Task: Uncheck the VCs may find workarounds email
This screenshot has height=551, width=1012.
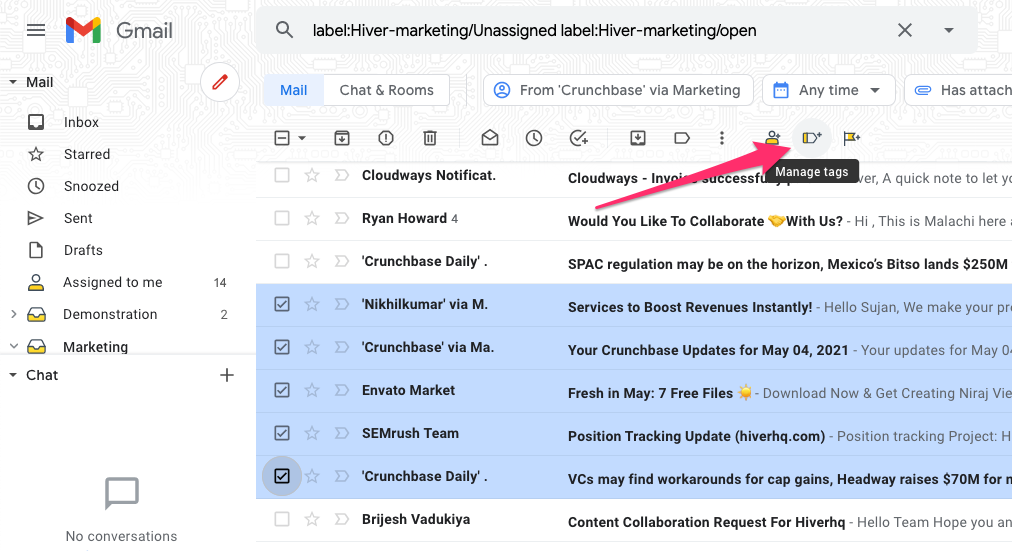Action: pos(282,476)
